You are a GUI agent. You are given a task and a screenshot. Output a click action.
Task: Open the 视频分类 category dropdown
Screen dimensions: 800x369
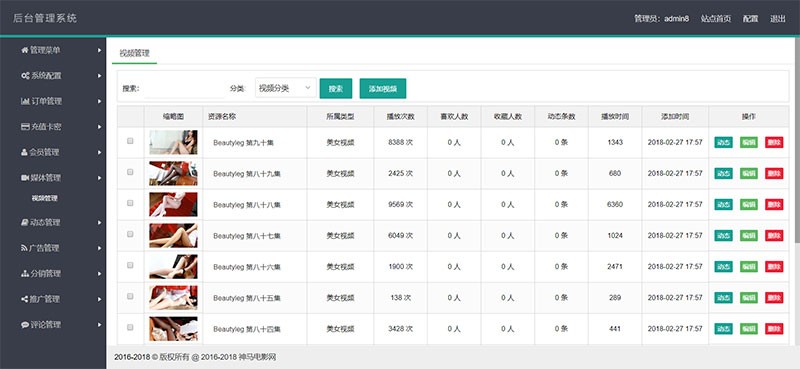pos(286,88)
